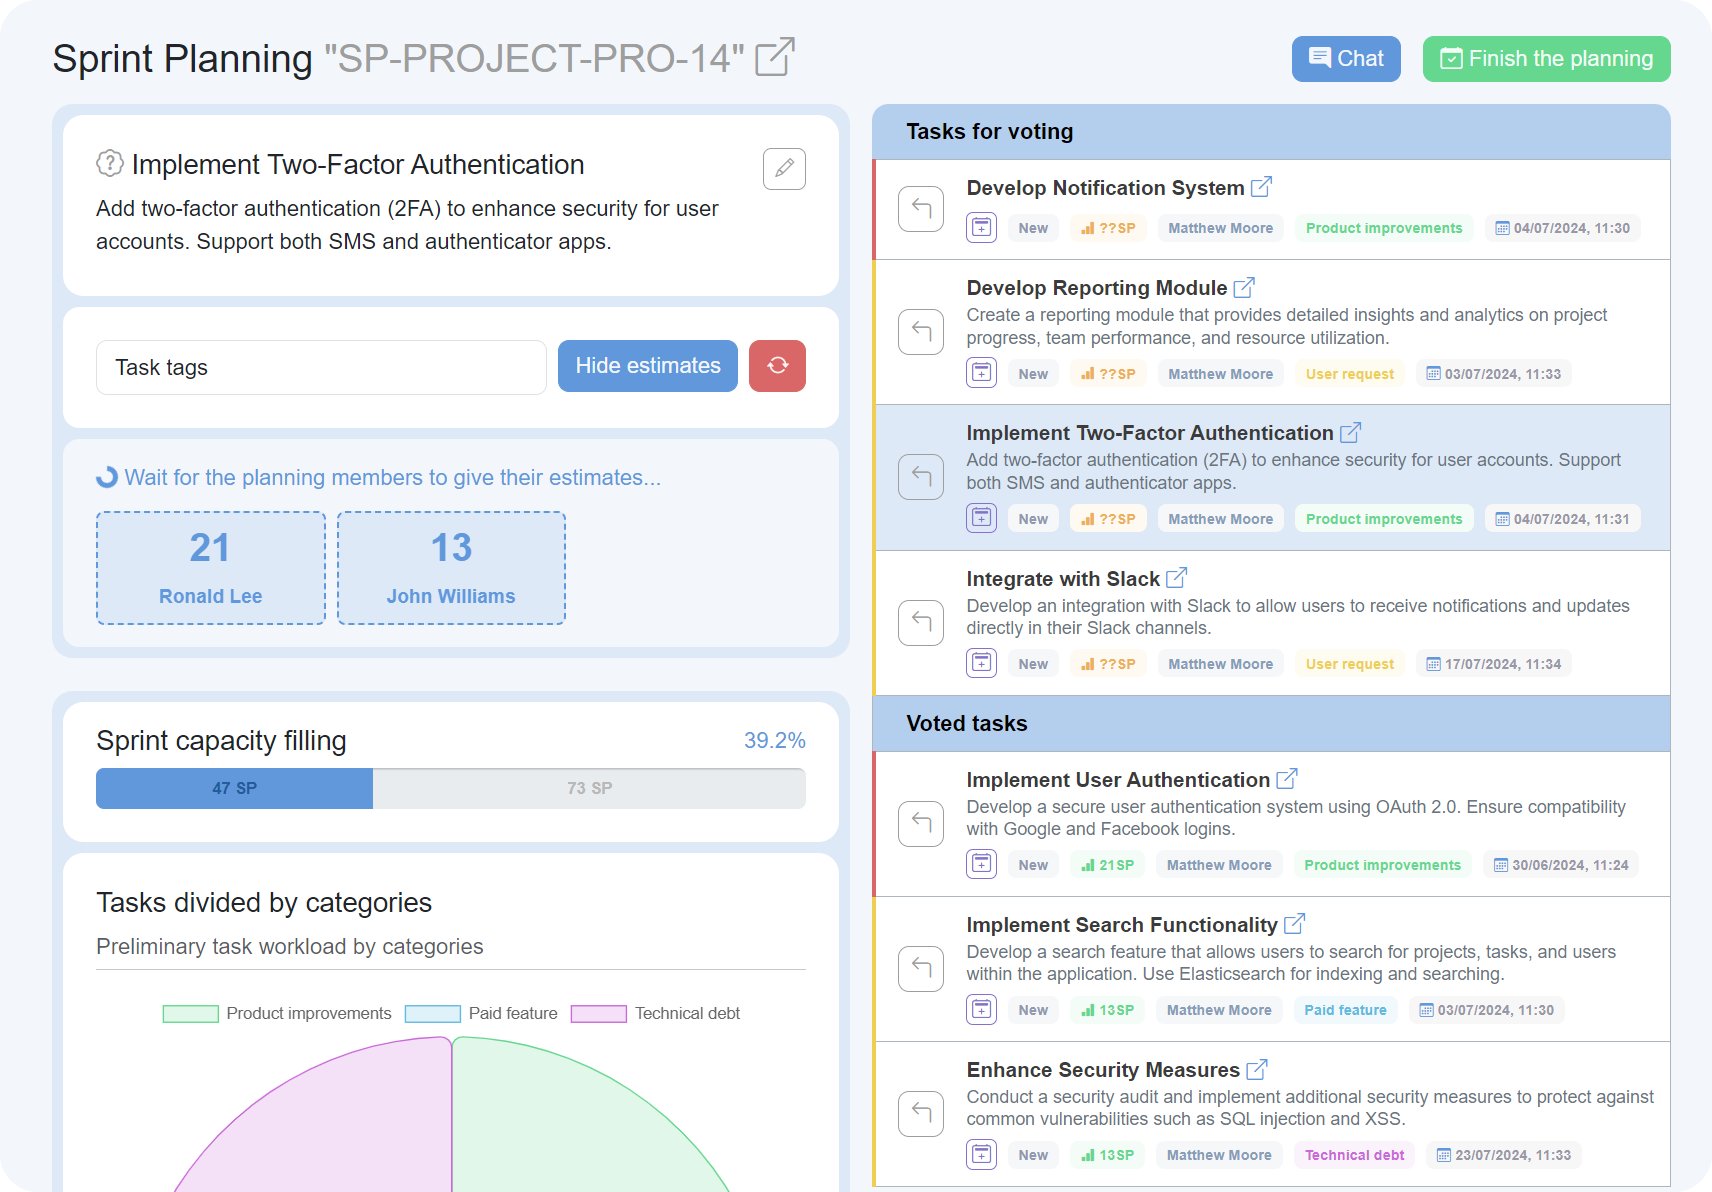Toggle Paid feature legend in chart
This screenshot has height=1192, width=1712.
tap(481, 1013)
